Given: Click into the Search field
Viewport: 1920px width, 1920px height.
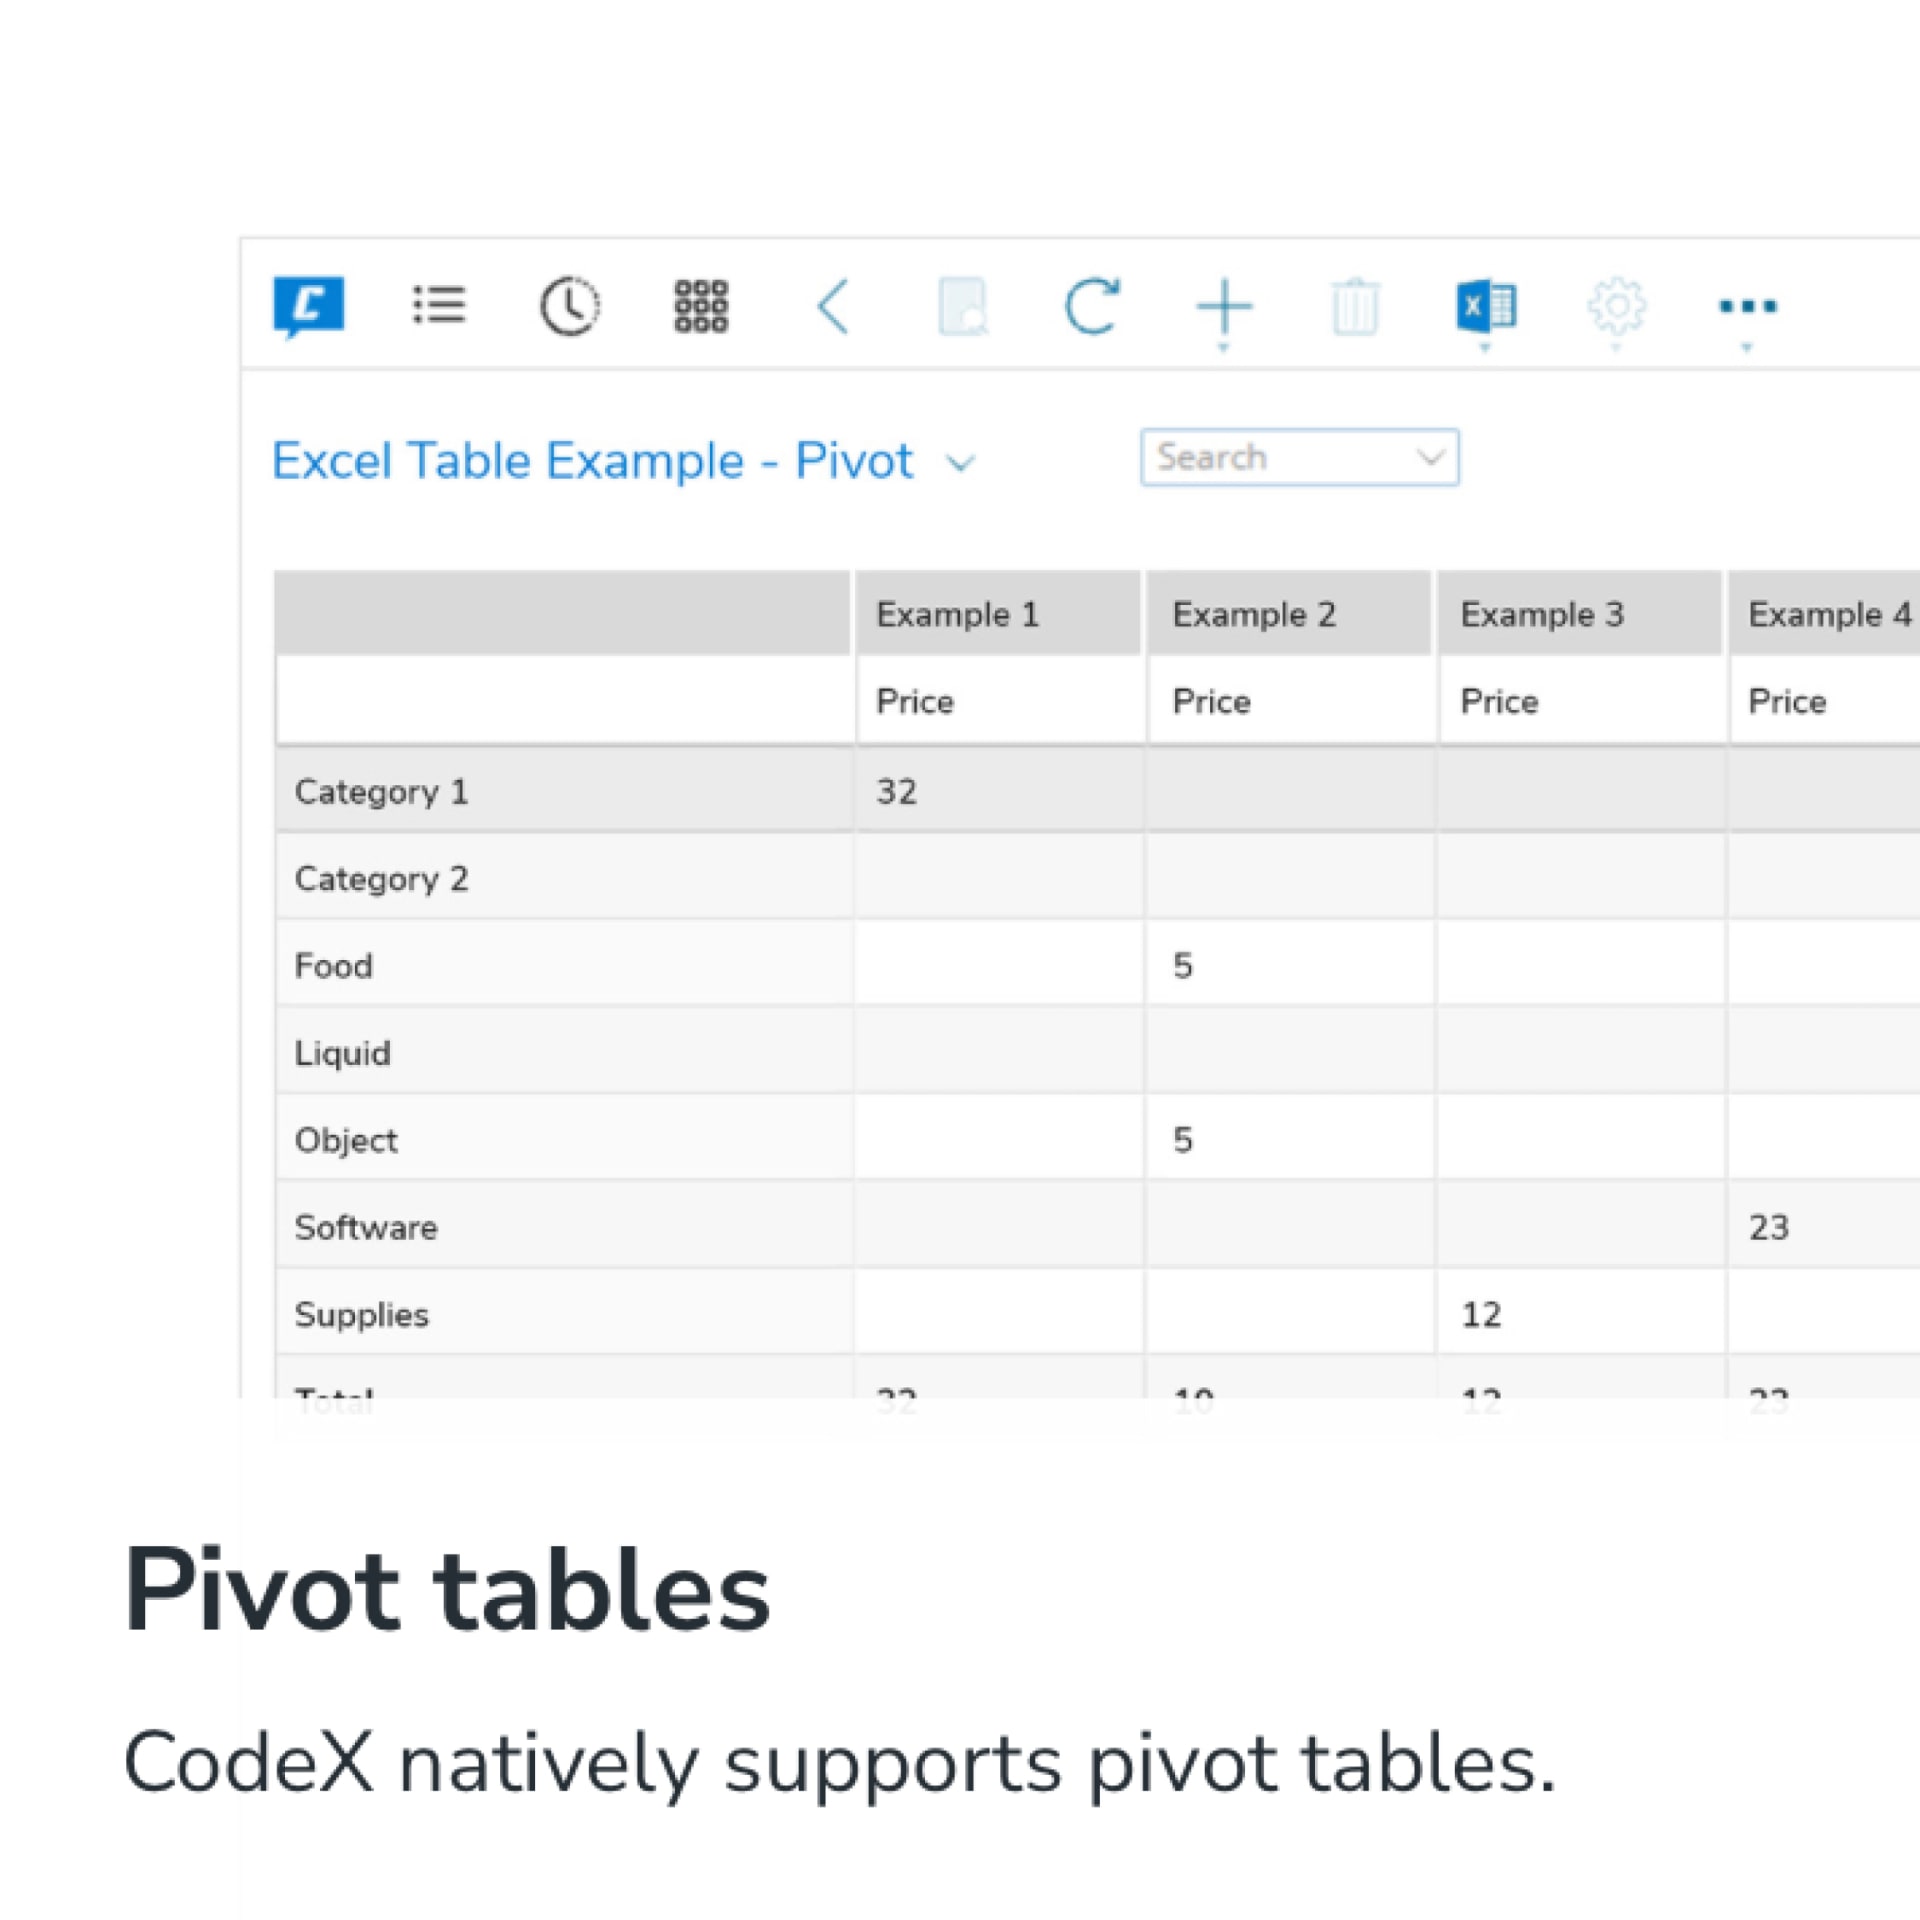Looking at the screenshot, I should [x=1270, y=458].
